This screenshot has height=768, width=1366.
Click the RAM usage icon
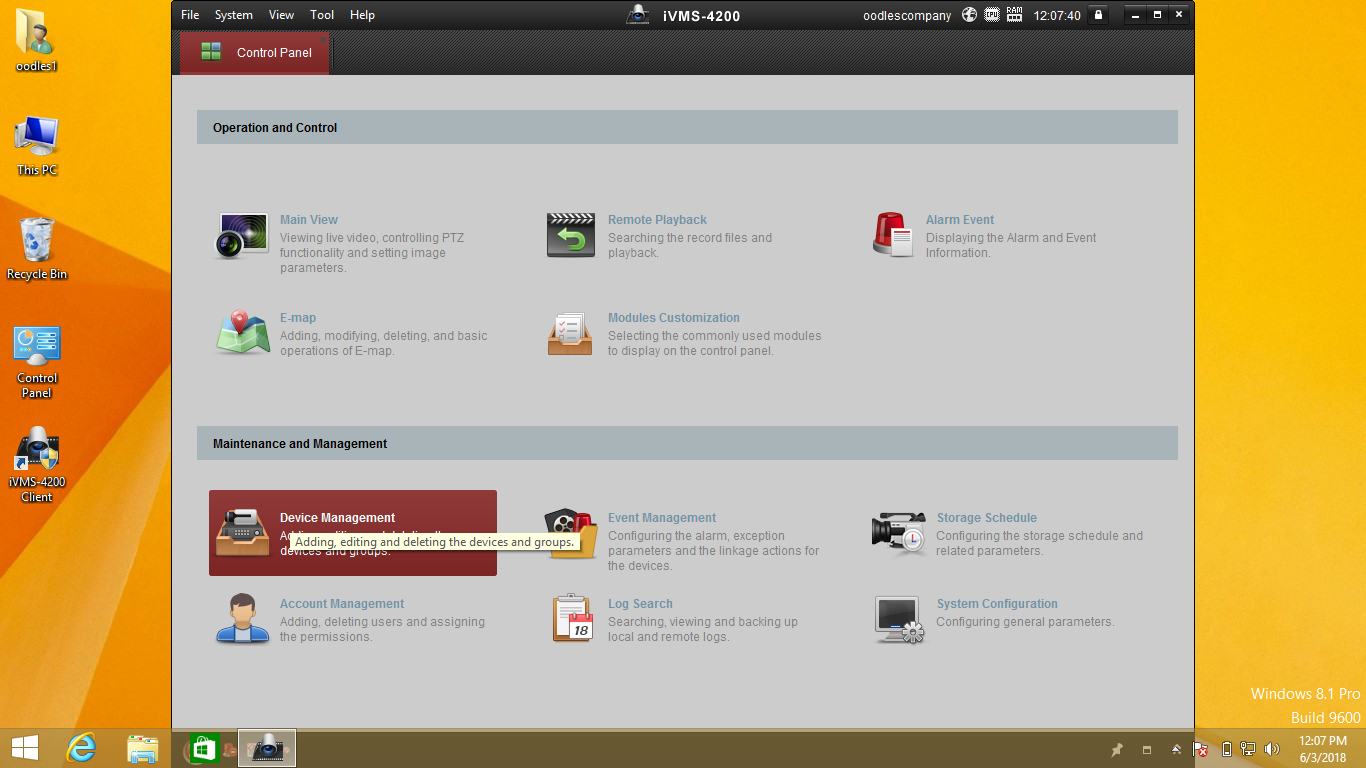[x=1015, y=15]
